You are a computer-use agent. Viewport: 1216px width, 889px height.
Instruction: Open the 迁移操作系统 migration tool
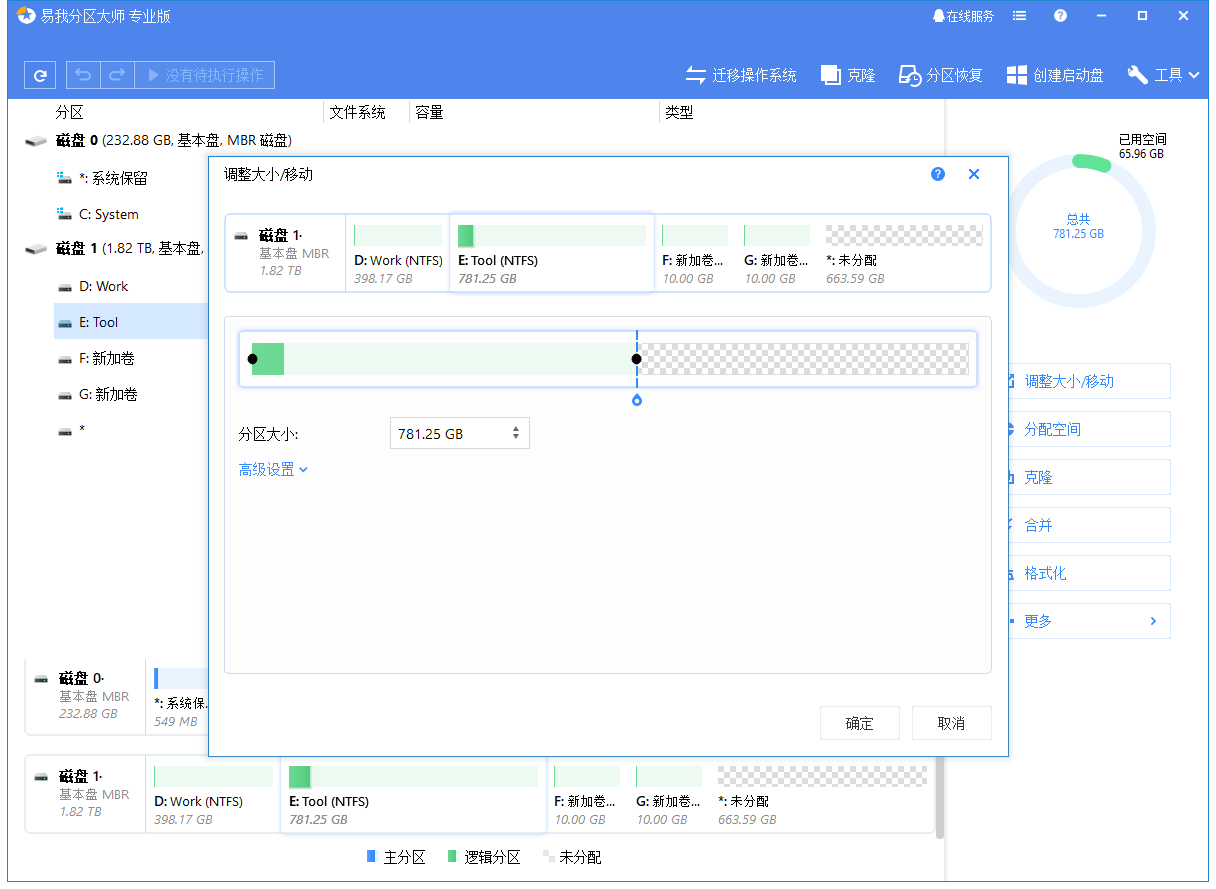pos(743,74)
